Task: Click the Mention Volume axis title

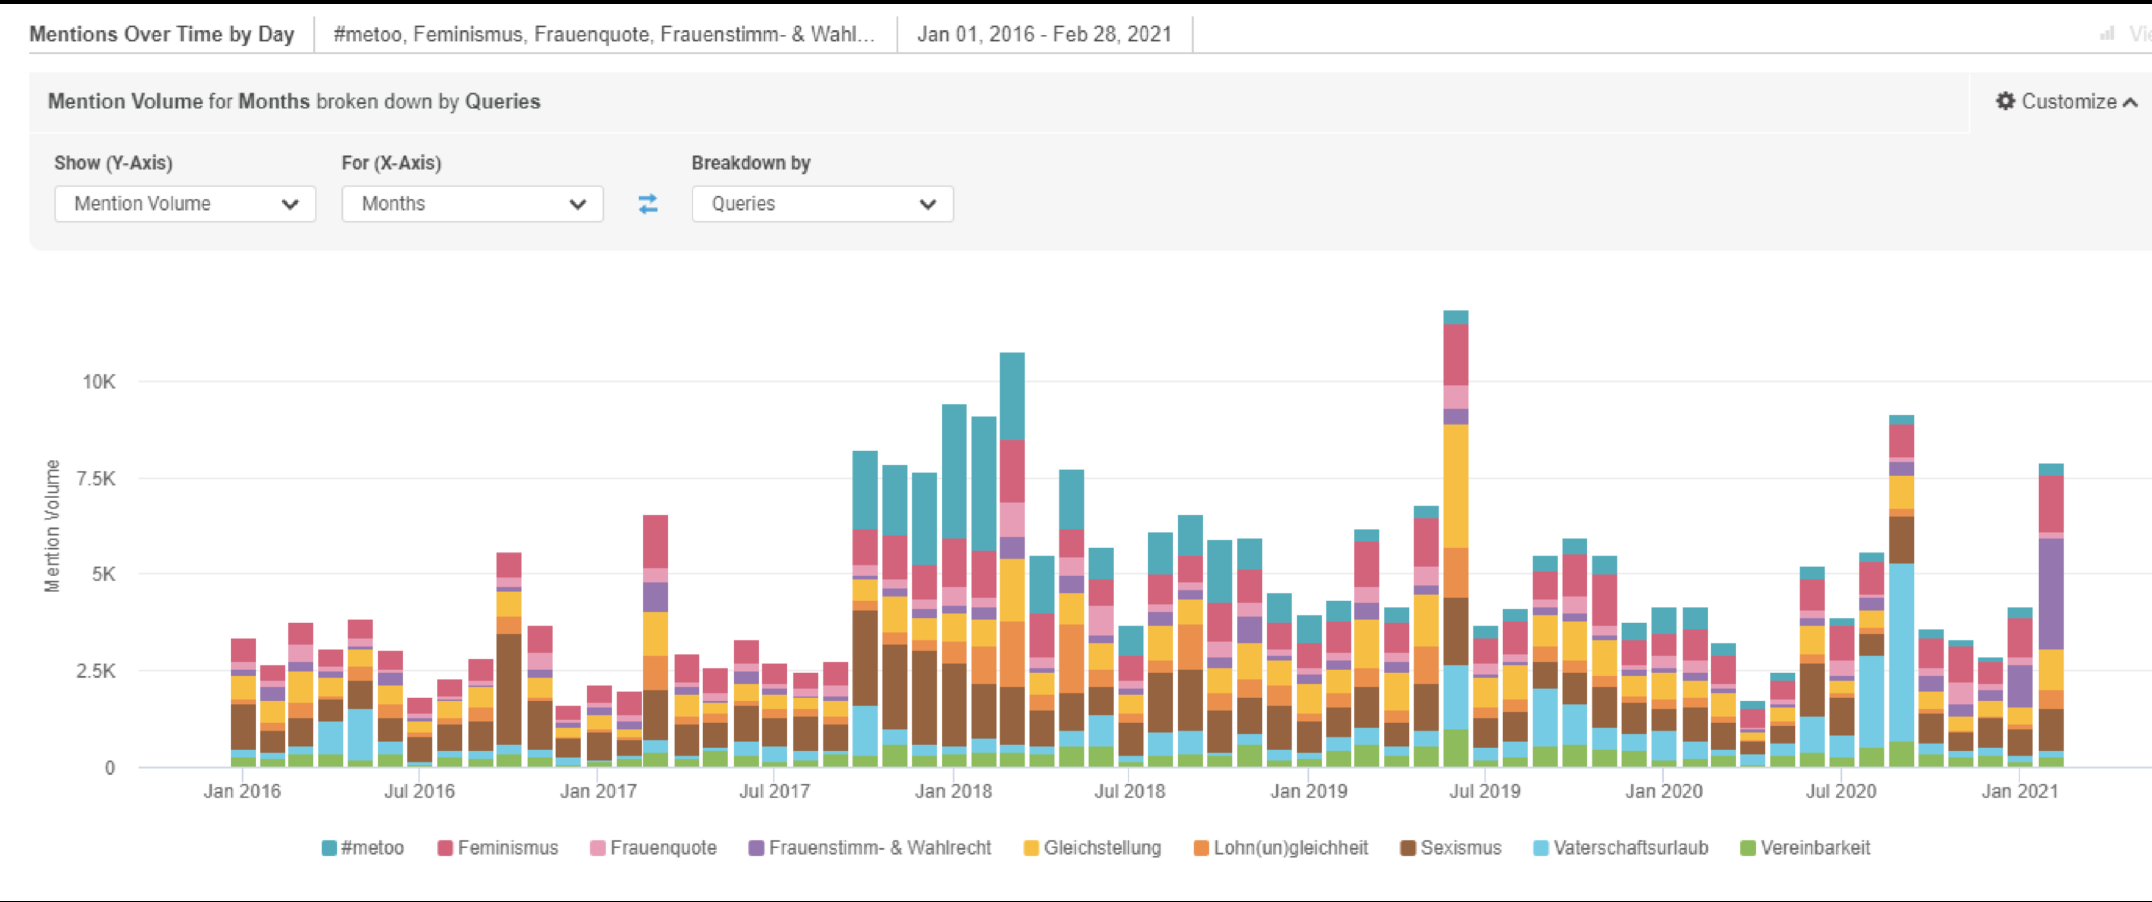Action: [52, 526]
